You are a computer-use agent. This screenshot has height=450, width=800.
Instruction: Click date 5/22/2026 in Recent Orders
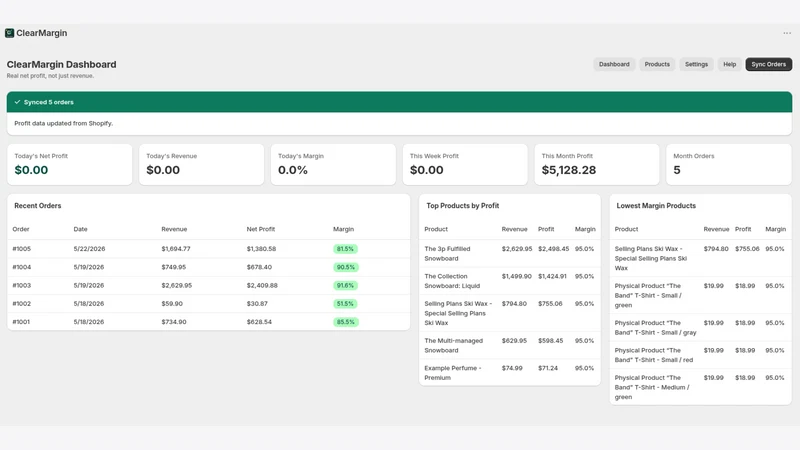(x=89, y=249)
